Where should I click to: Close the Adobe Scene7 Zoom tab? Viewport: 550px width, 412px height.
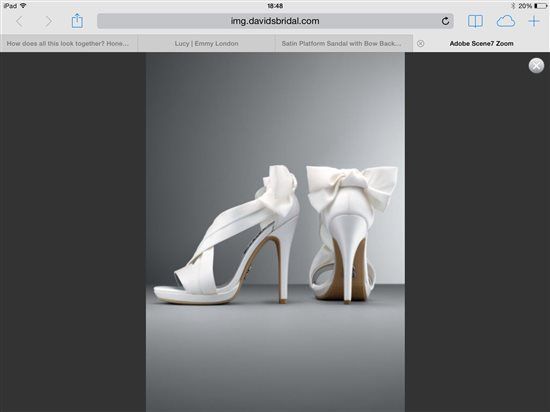click(420, 43)
